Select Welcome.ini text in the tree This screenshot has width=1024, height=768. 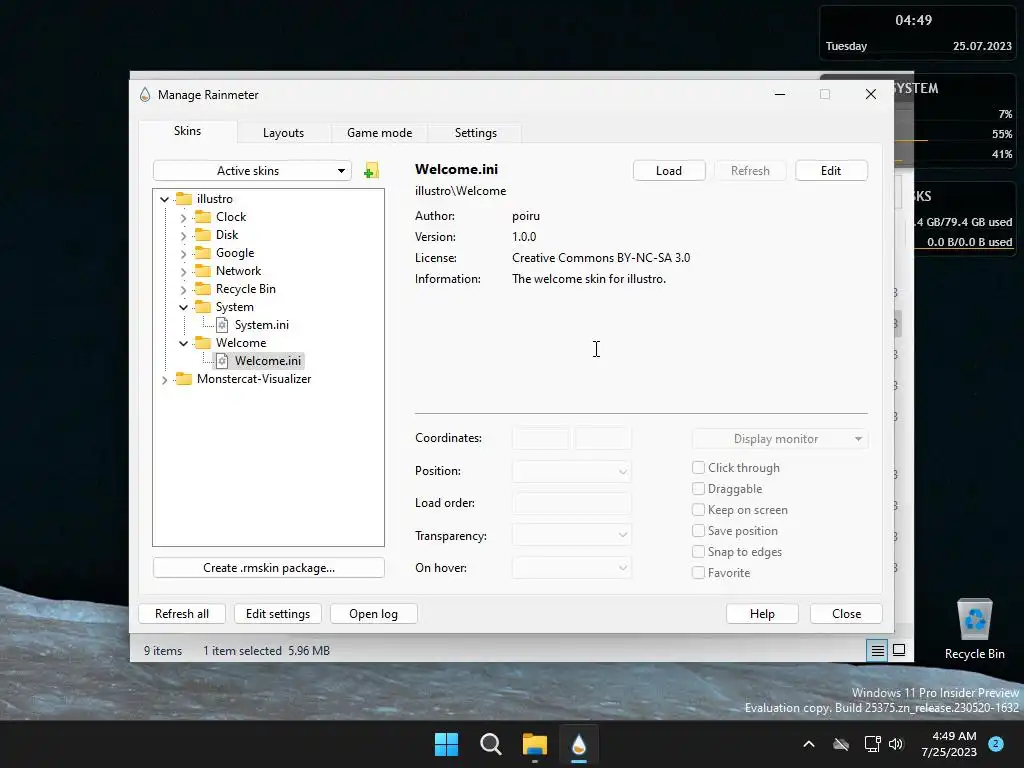click(268, 360)
